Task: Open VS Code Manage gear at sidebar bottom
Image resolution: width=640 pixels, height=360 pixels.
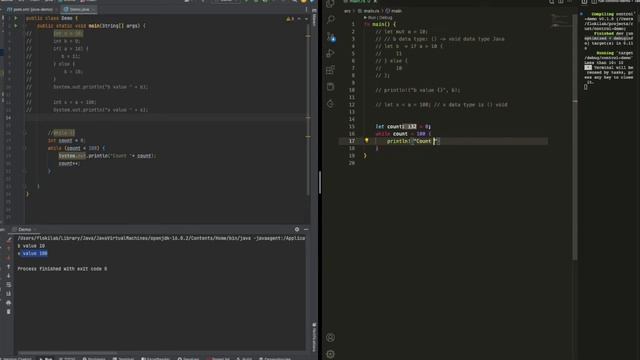Action: pyautogui.click(x=331, y=354)
